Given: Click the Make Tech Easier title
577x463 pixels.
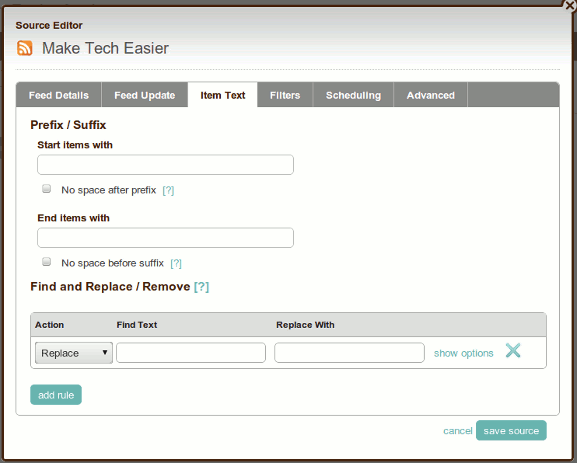Looking at the screenshot, I should [x=105, y=48].
